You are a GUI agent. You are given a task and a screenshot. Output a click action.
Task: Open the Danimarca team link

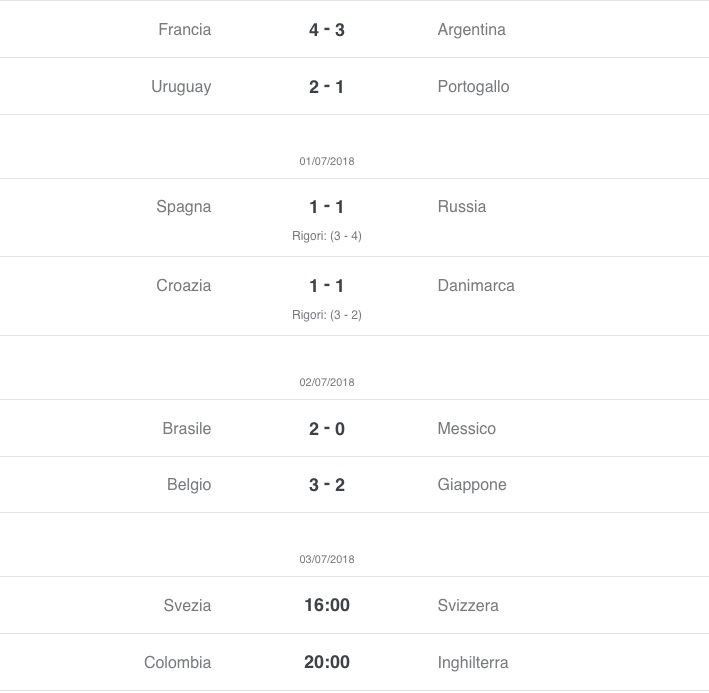pos(476,286)
